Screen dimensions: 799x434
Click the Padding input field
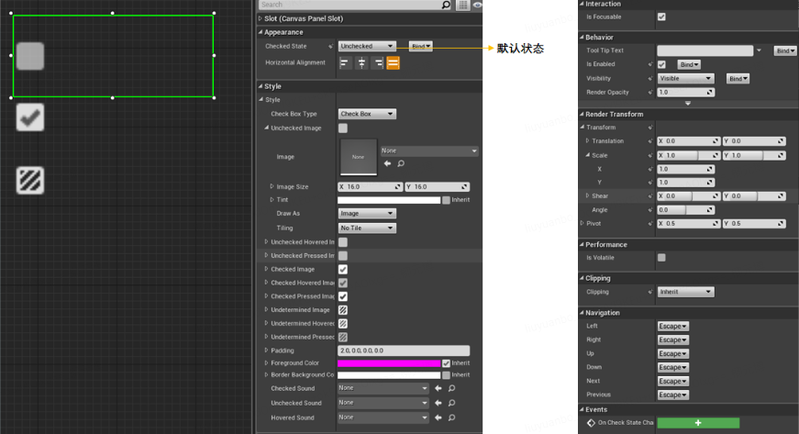tap(404, 350)
